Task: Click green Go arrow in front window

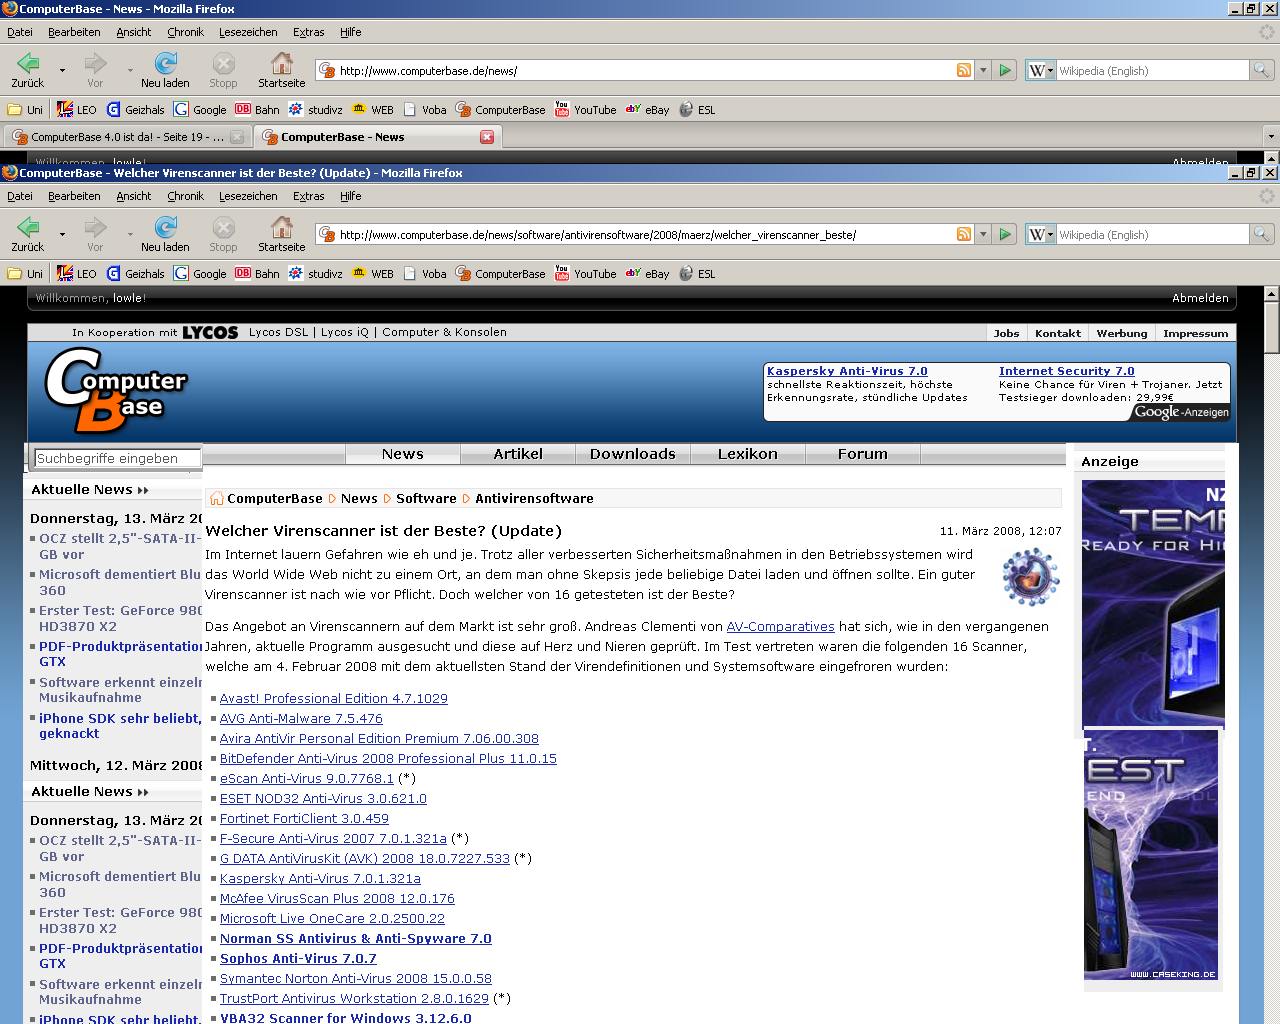Action: pyautogui.click(x=1006, y=234)
